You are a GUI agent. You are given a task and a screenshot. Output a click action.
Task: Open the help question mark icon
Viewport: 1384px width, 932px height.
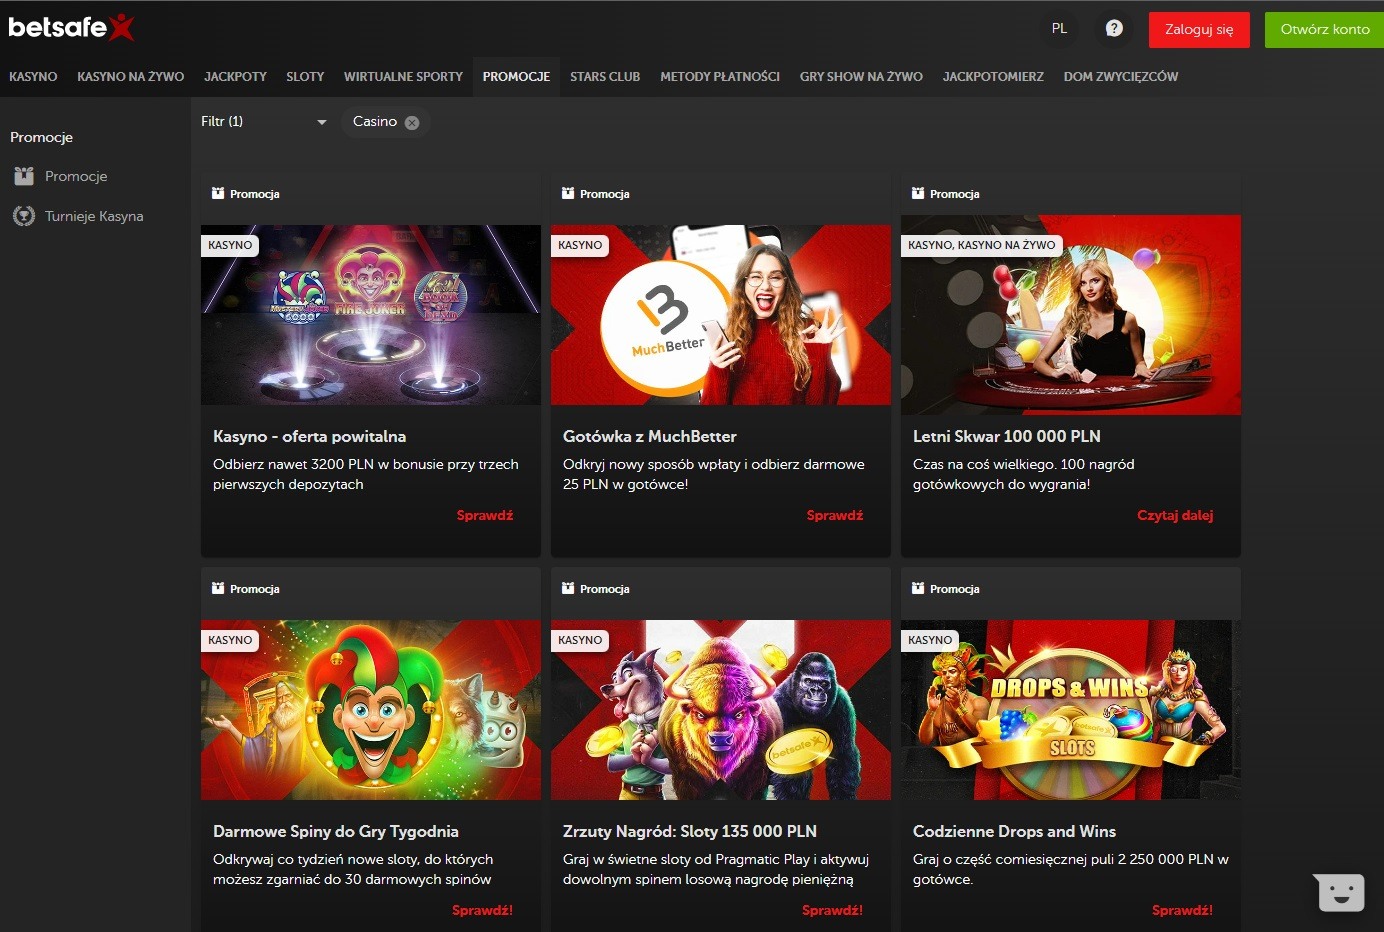click(x=1114, y=29)
